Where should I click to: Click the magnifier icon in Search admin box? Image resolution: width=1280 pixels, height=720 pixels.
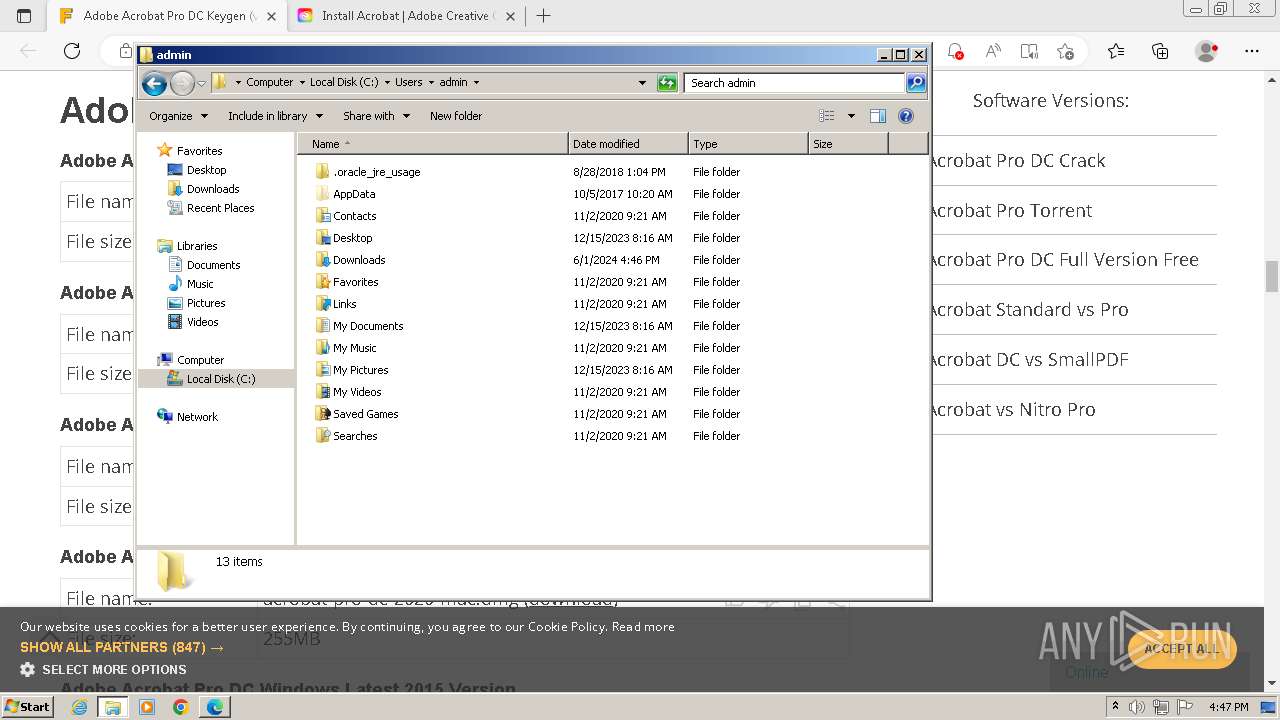click(x=916, y=83)
